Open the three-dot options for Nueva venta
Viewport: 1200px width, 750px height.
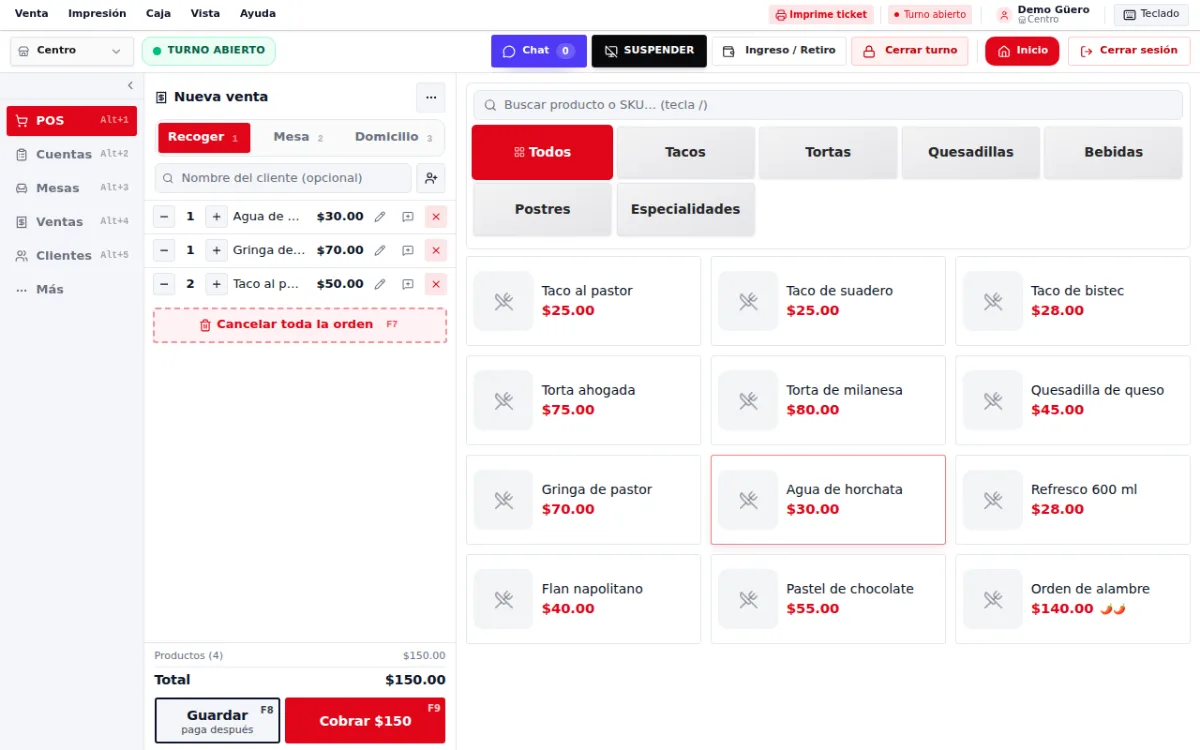coord(431,97)
